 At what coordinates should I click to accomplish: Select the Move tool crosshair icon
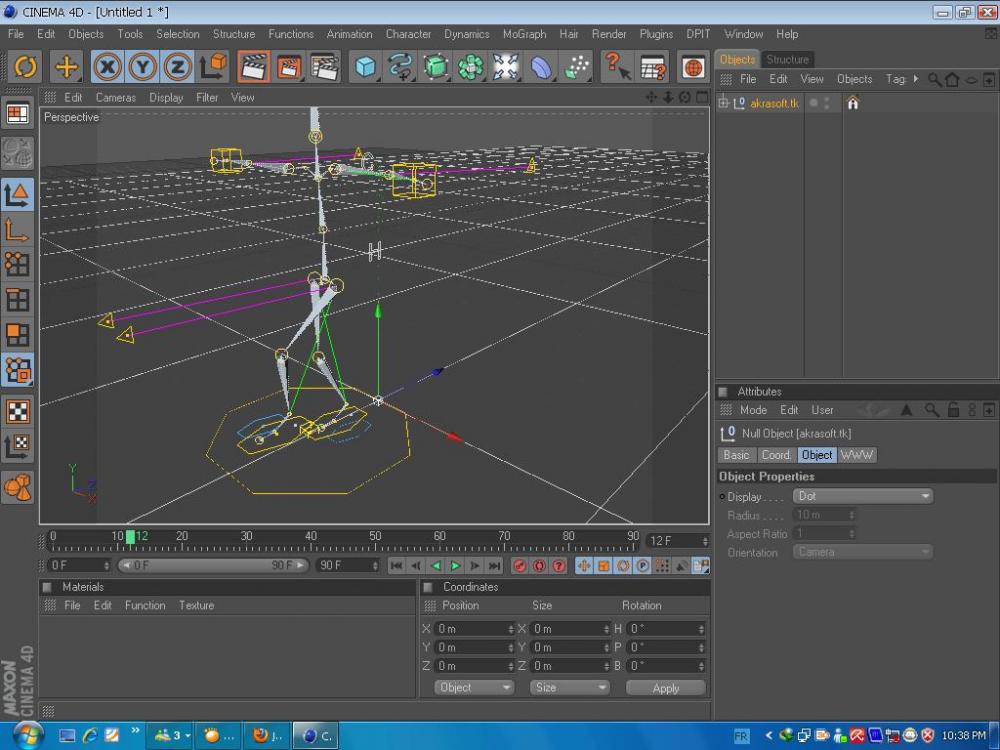pyautogui.click(x=66, y=67)
